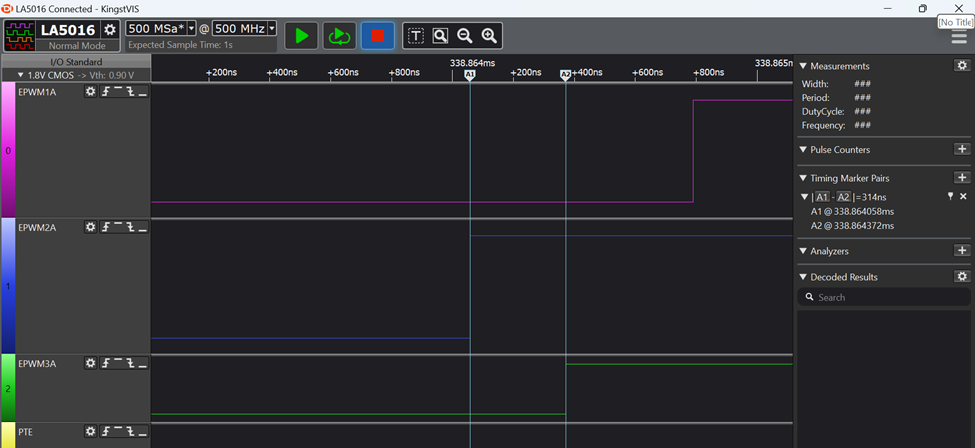The height and width of the screenshot is (448, 975).
Task: Collapse the A1-A2 marker pair details
Action: click(x=805, y=197)
